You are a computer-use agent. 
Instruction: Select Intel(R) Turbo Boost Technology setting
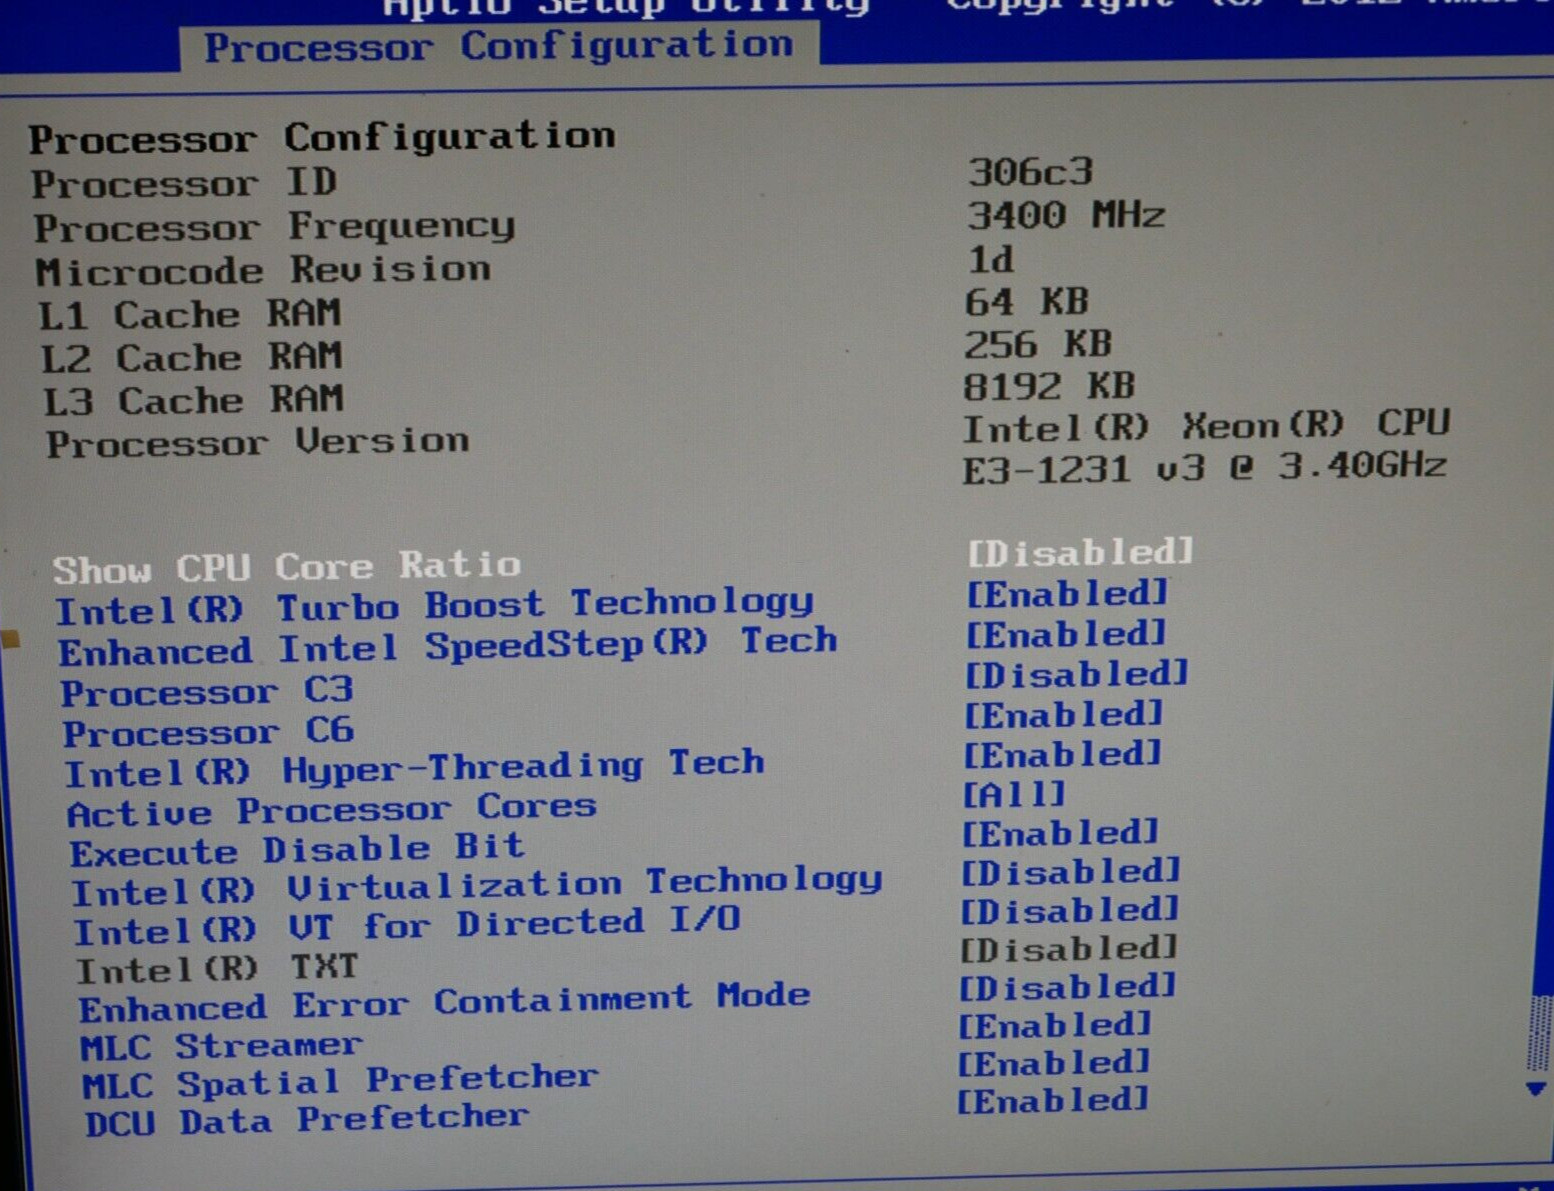click(x=435, y=606)
